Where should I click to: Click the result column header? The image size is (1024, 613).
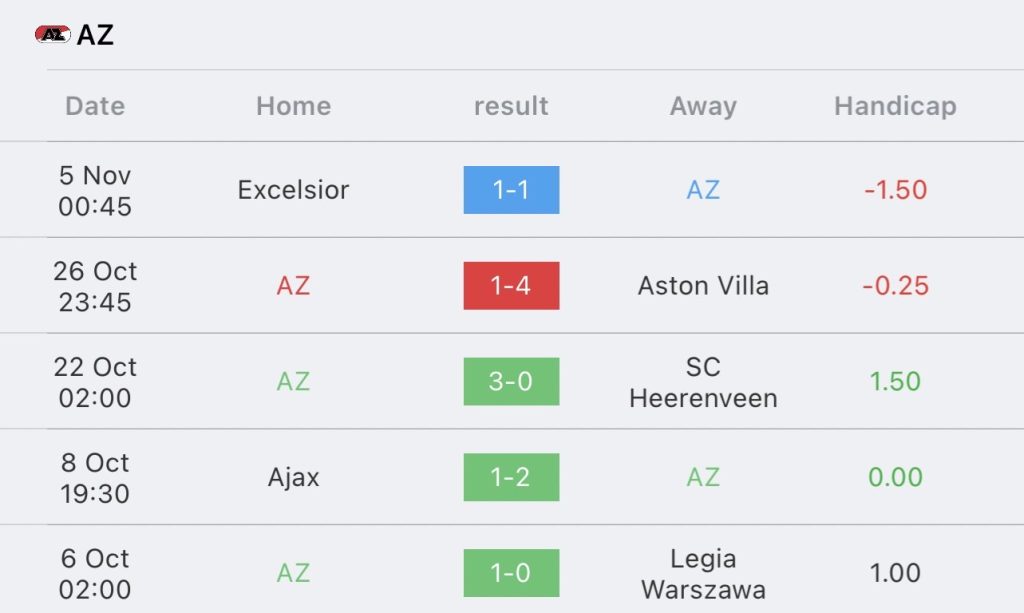point(511,106)
